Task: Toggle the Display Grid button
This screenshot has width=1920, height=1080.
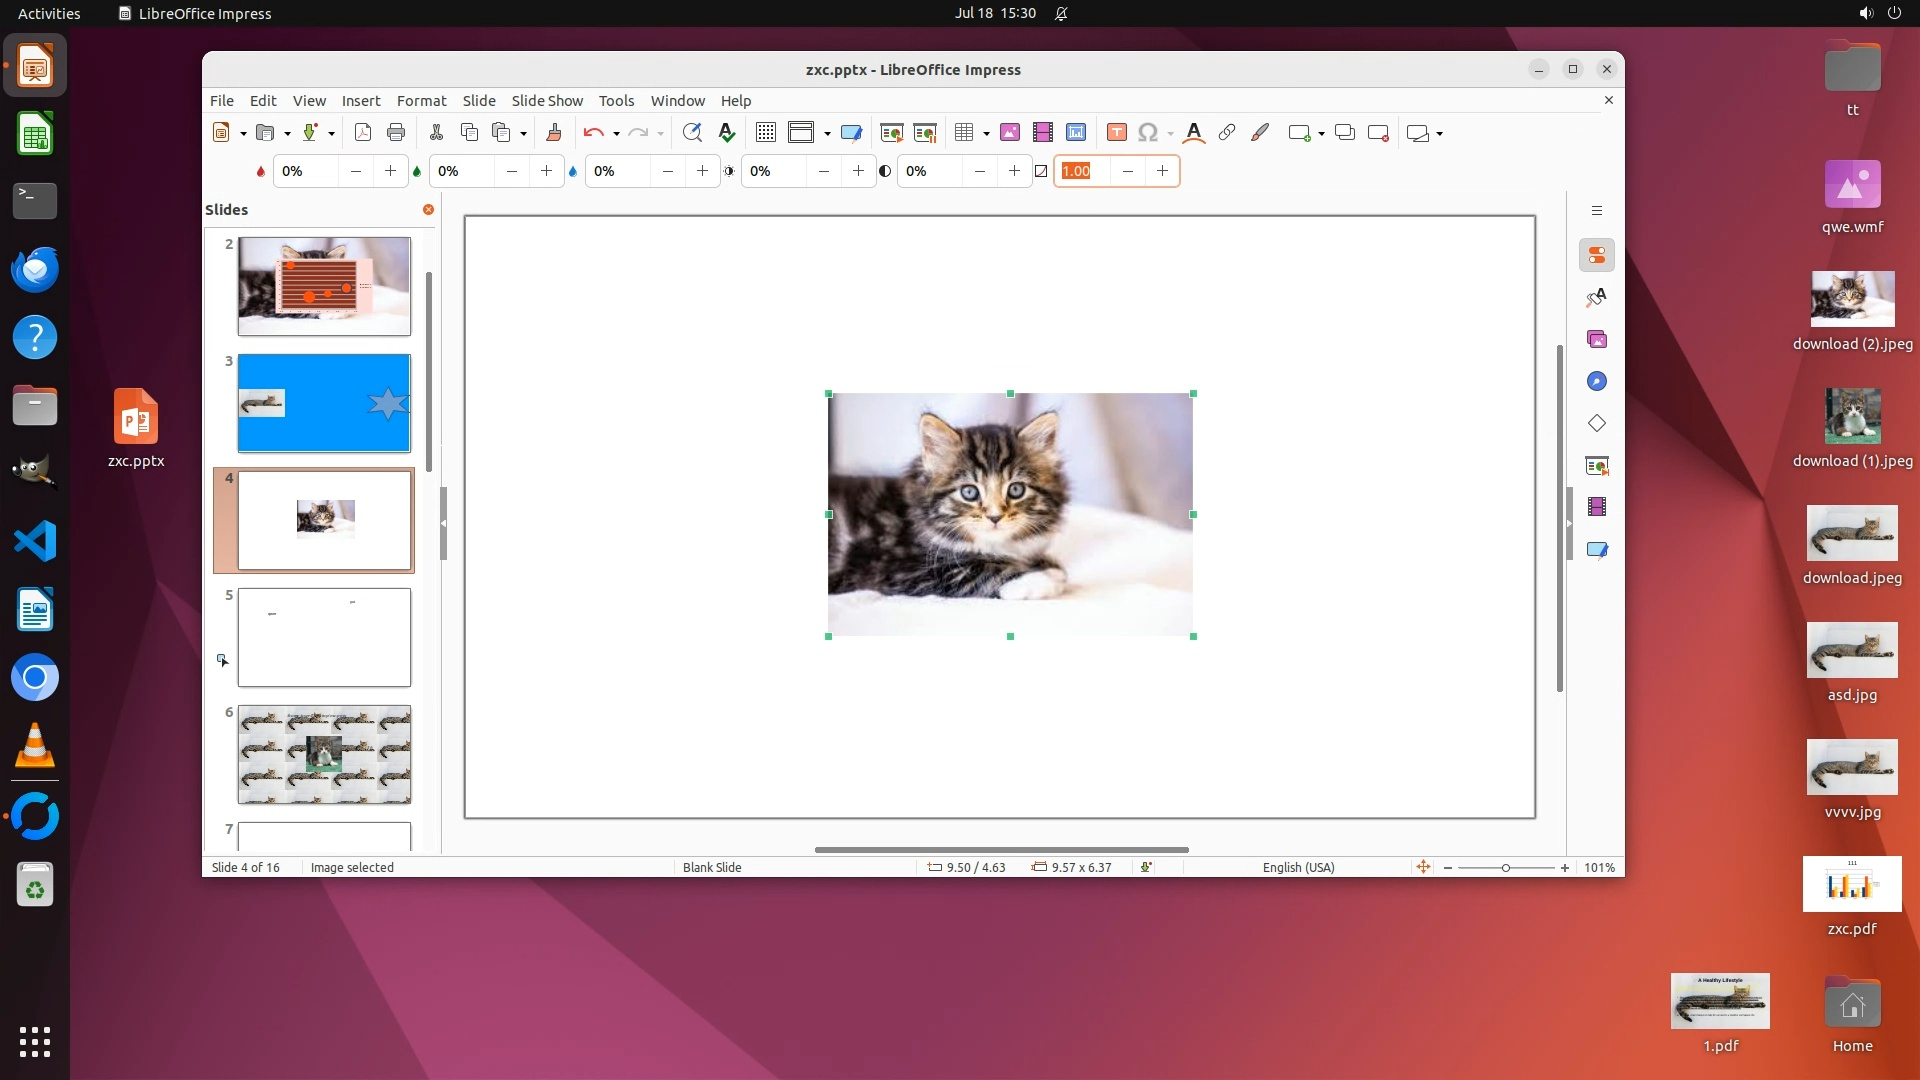Action: coord(766,133)
